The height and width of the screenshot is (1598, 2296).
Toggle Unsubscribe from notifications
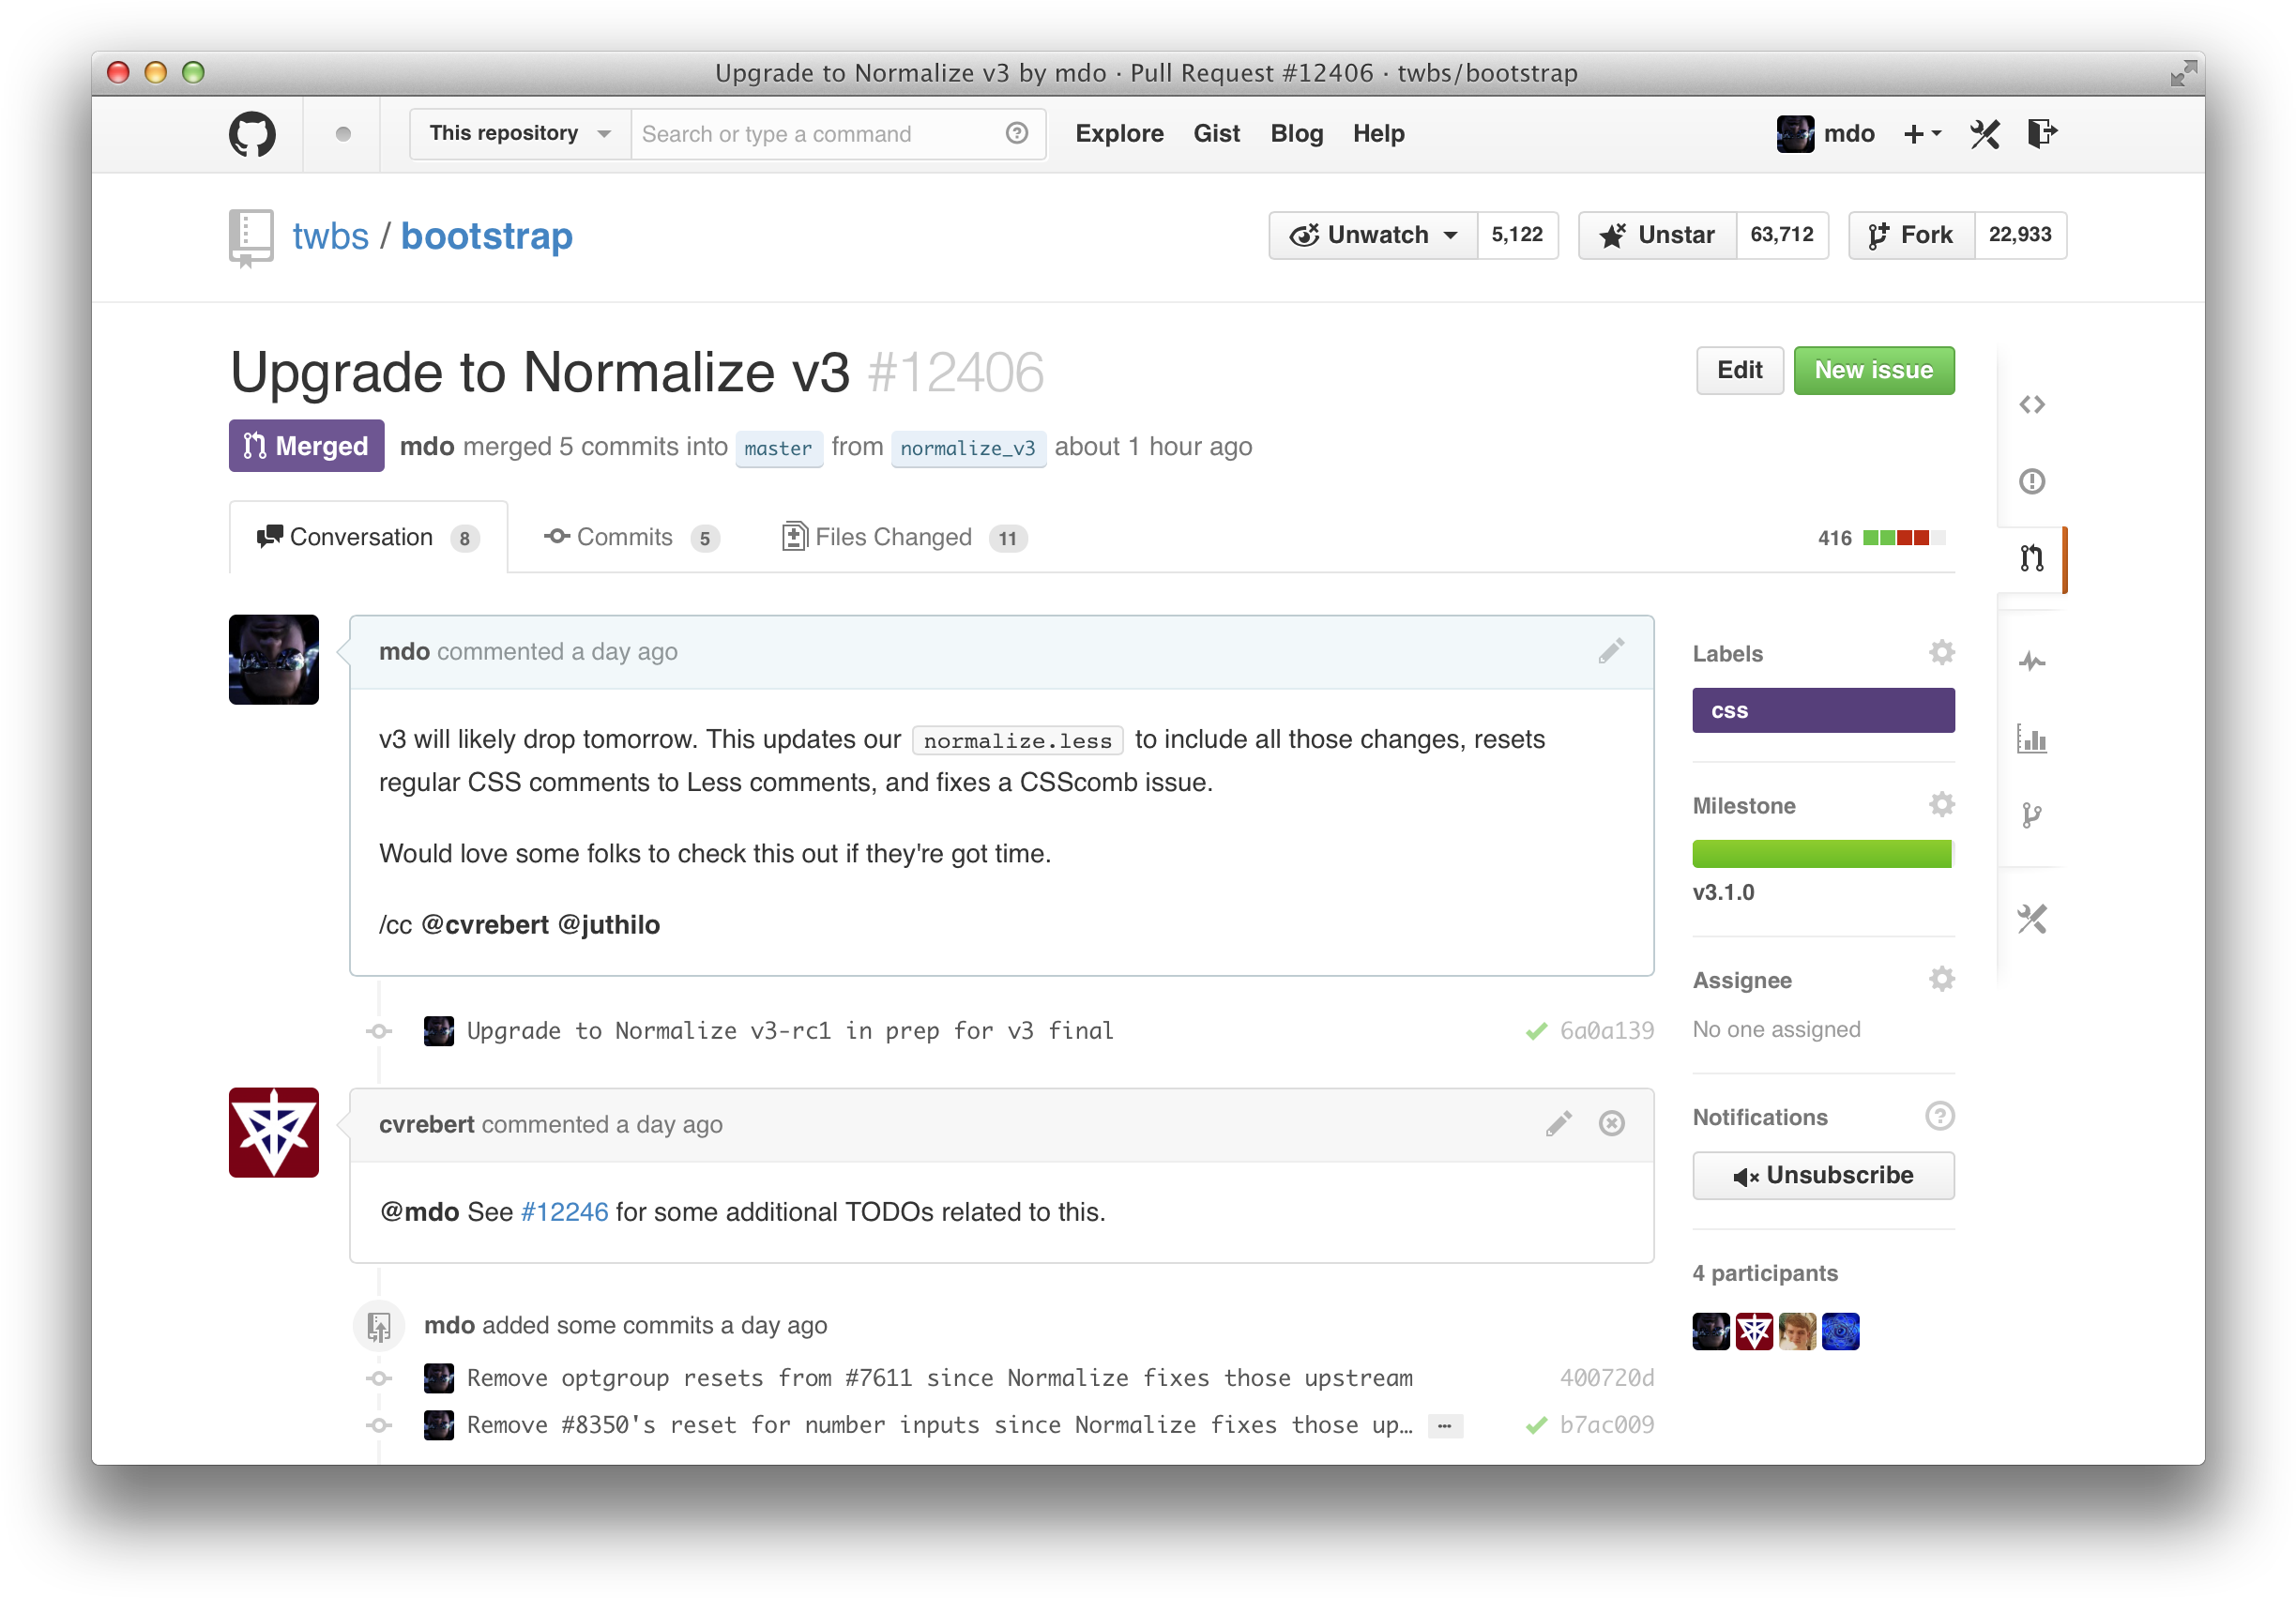[1822, 1175]
